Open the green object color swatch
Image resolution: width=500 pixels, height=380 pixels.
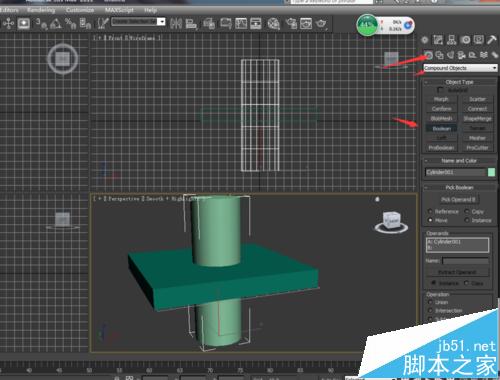[491, 172]
